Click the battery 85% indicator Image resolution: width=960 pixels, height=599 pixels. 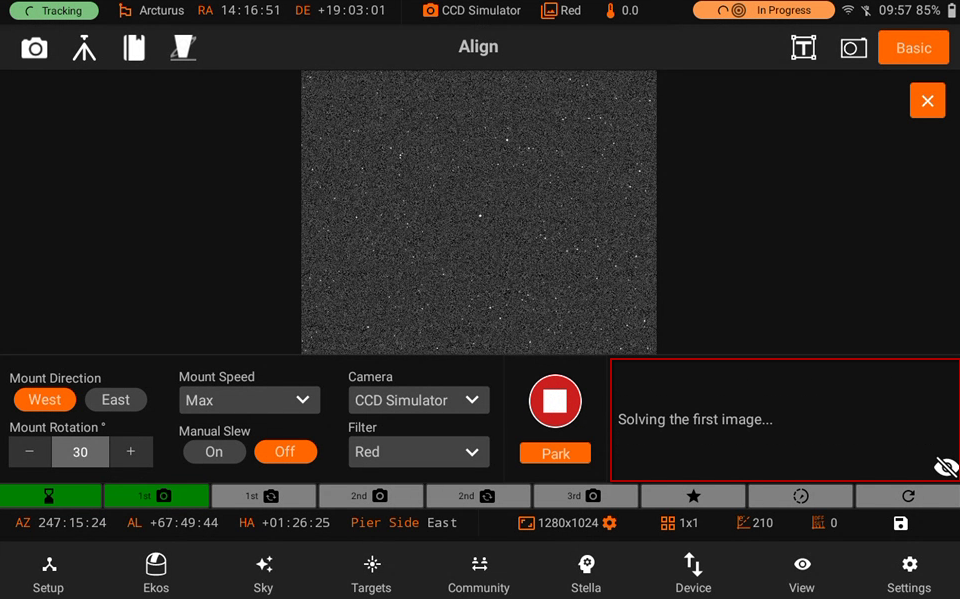(937, 10)
